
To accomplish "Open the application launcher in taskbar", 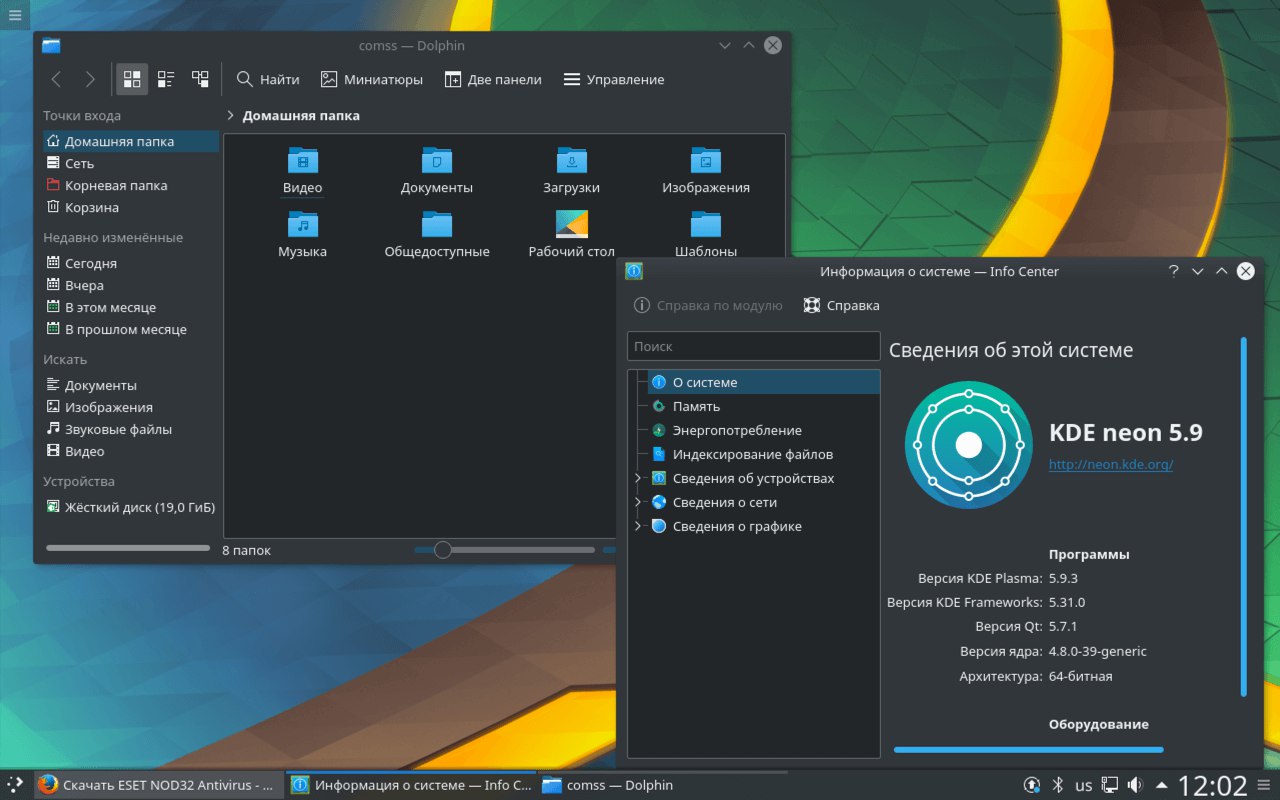I will pyautogui.click(x=15, y=785).
